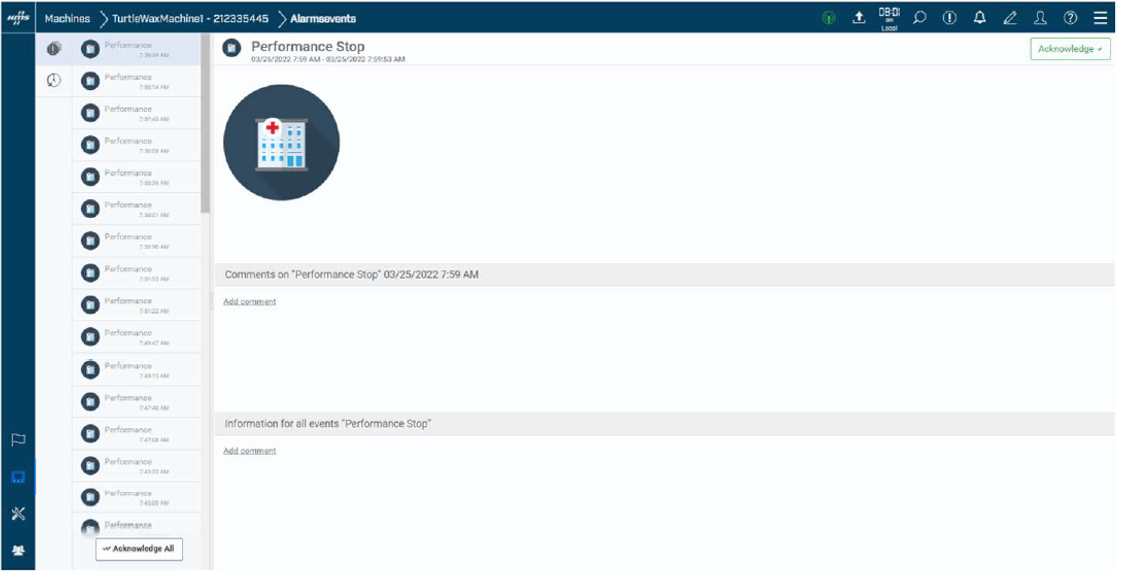Select the flag icon in left sidebar
Image resolution: width=1123 pixels, height=573 pixels.
18,440
